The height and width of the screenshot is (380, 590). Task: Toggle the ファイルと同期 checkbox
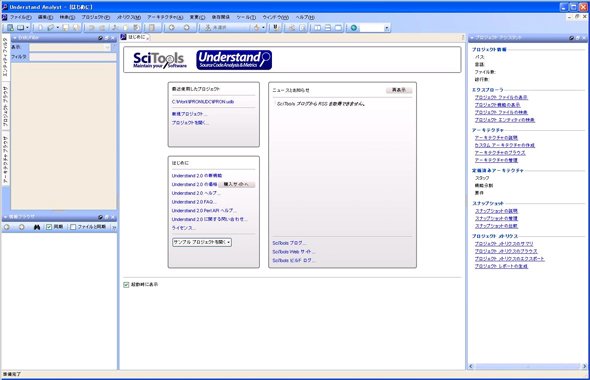click(x=73, y=227)
